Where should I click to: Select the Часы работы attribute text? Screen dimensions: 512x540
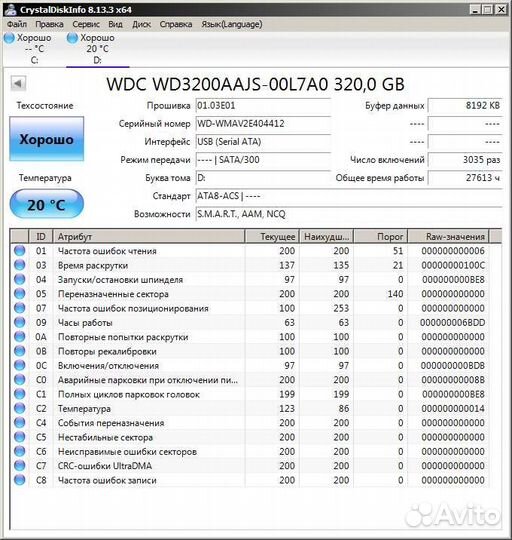[85, 323]
